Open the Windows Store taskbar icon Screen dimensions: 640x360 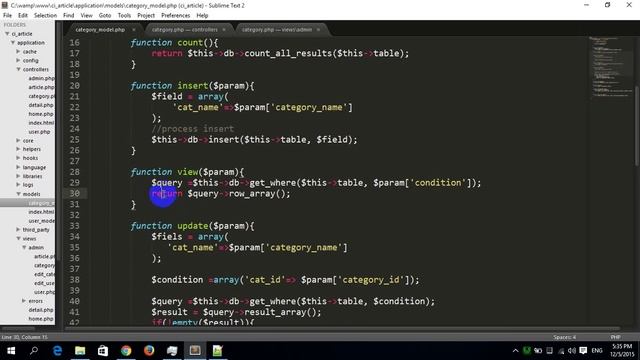pos(103,351)
